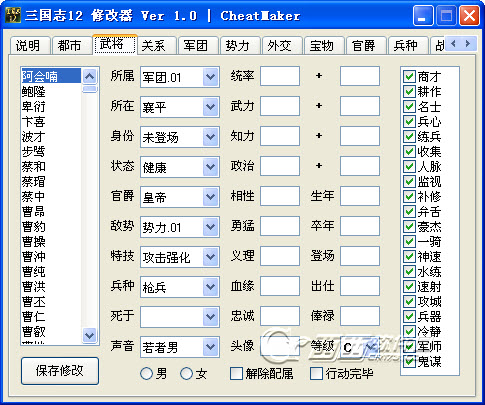The height and width of the screenshot is (405, 485).
Task: Open the 所在 dropdown showing 襄平
Action: coord(210,107)
